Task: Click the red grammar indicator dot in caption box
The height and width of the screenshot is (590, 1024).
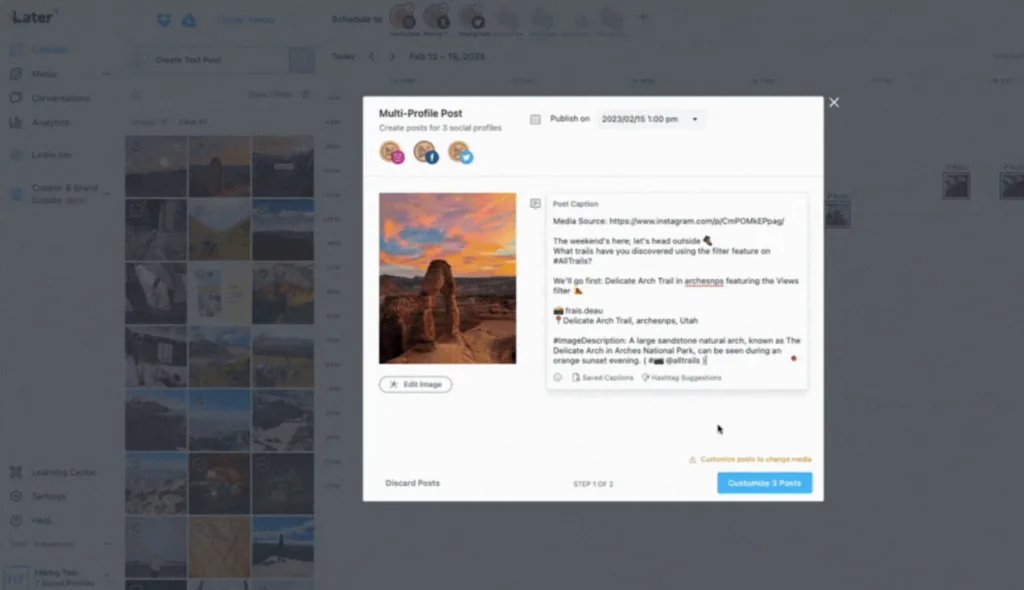Action: pyautogui.click(x=793, y=358)
